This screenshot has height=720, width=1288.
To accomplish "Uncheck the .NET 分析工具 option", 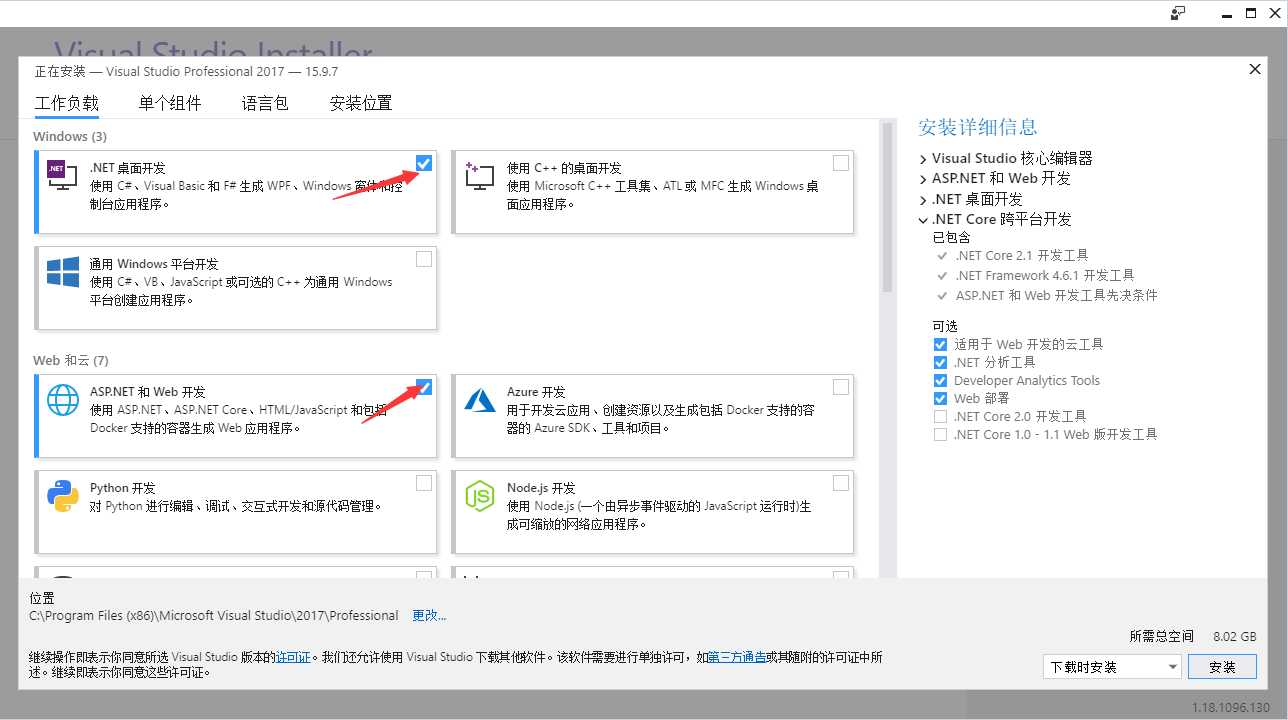I will (x=940, y=362).
